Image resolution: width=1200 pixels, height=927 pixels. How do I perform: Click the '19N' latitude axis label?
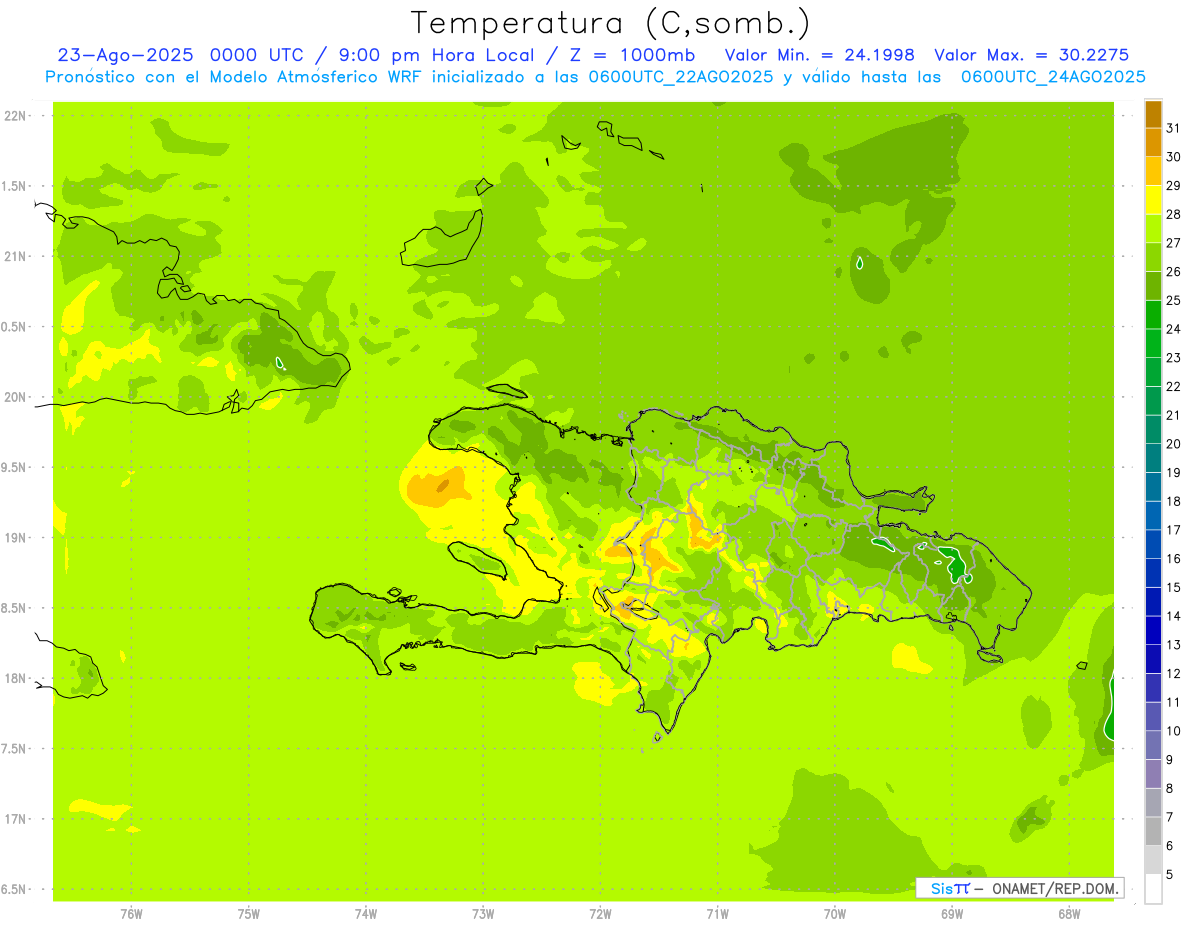17,538
